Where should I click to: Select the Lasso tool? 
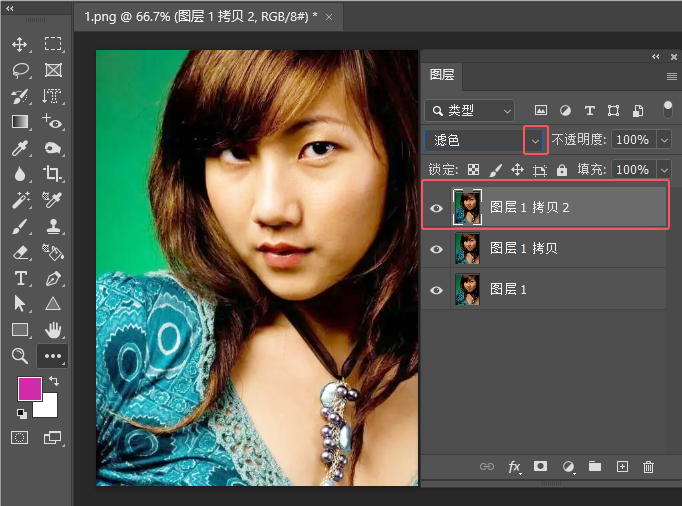[x=20, y=70]
